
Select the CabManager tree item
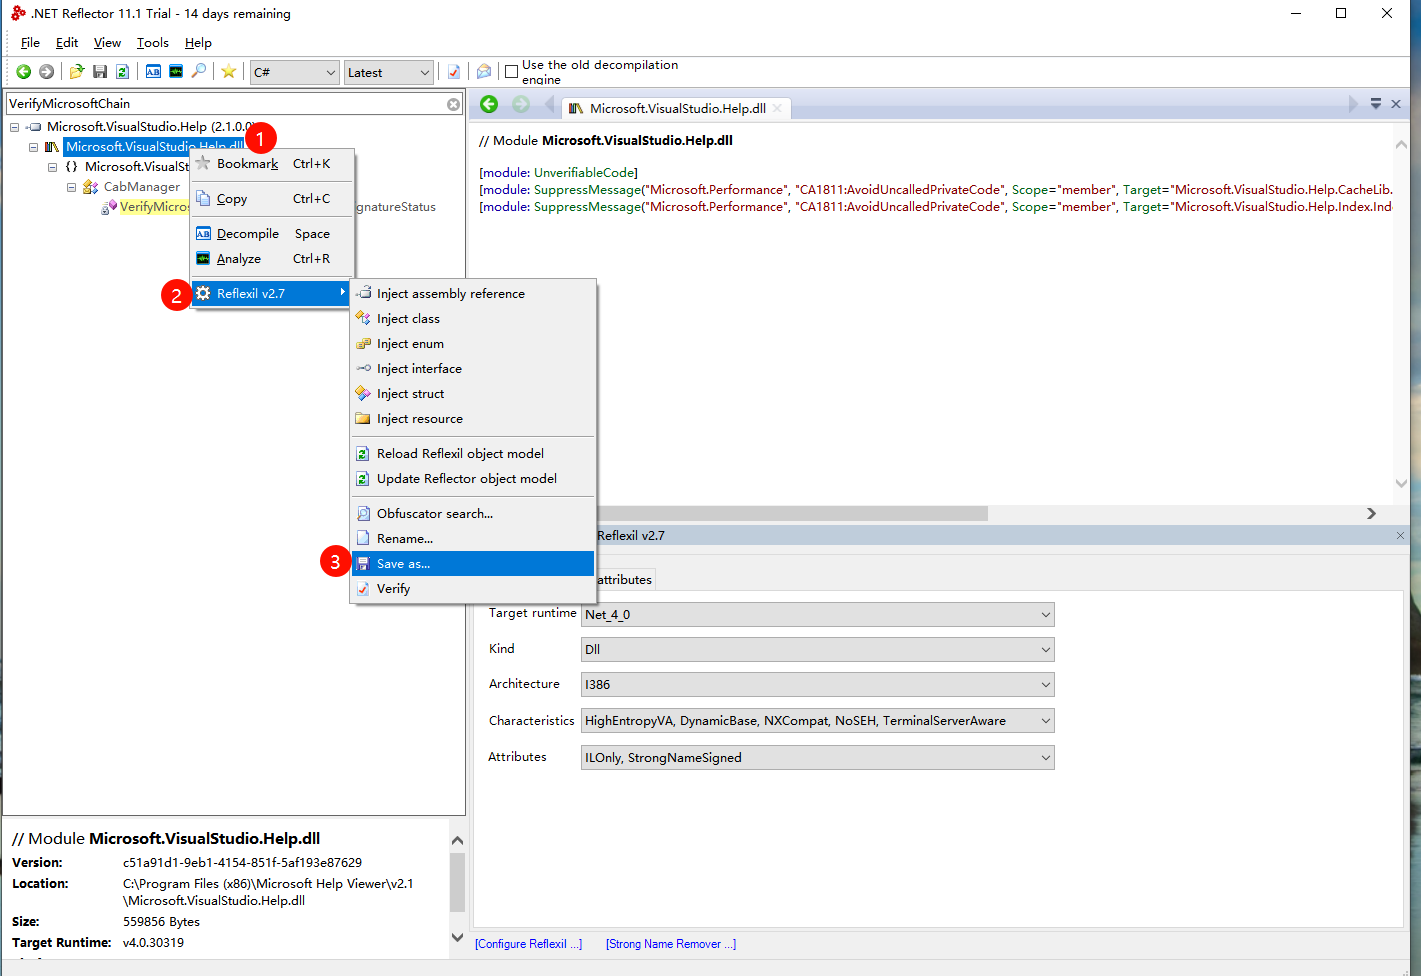click(x=142, y=187)
